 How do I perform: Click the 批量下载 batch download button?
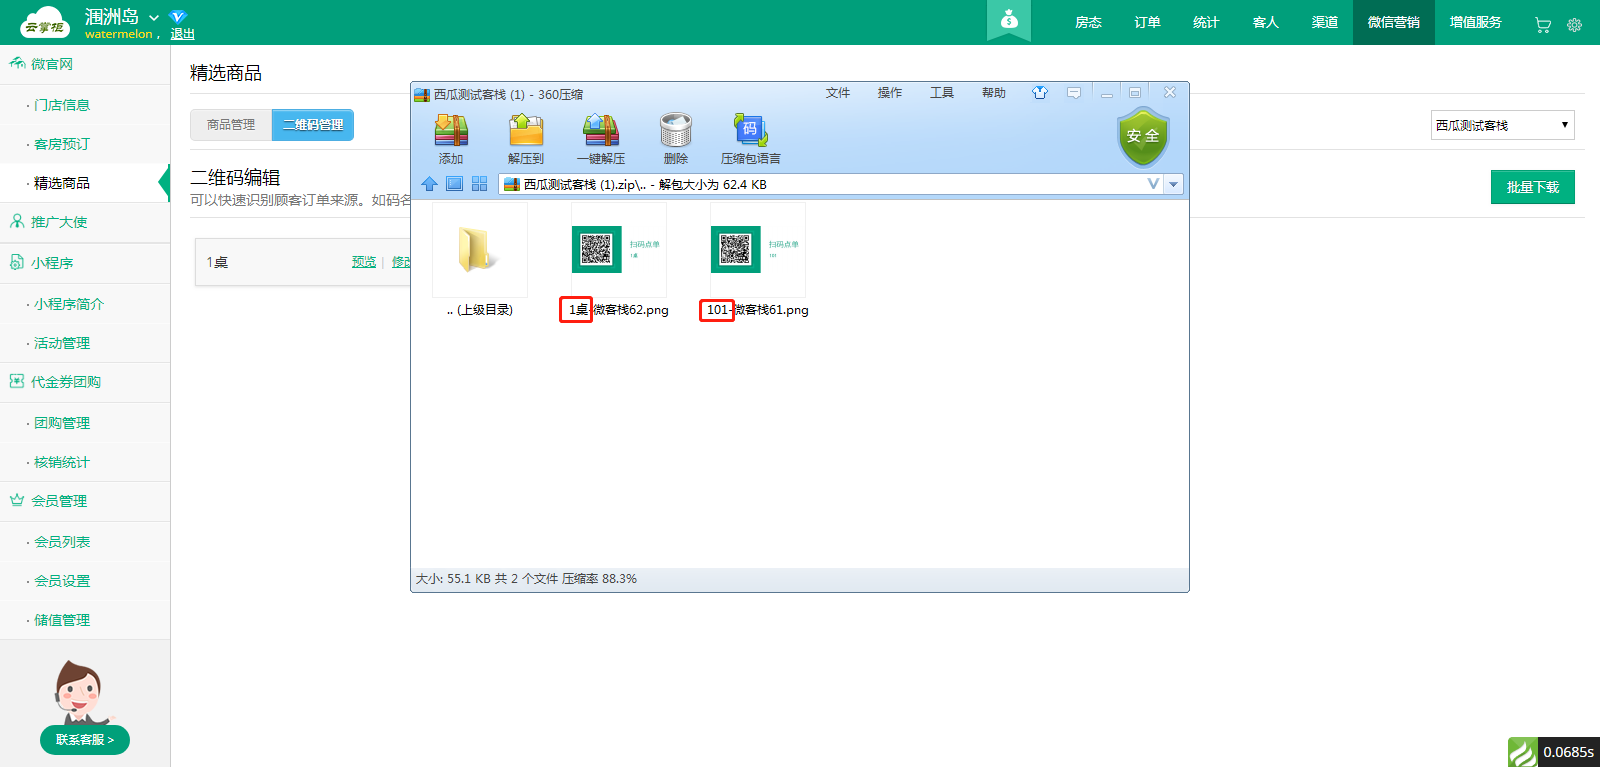point(1532,187)
